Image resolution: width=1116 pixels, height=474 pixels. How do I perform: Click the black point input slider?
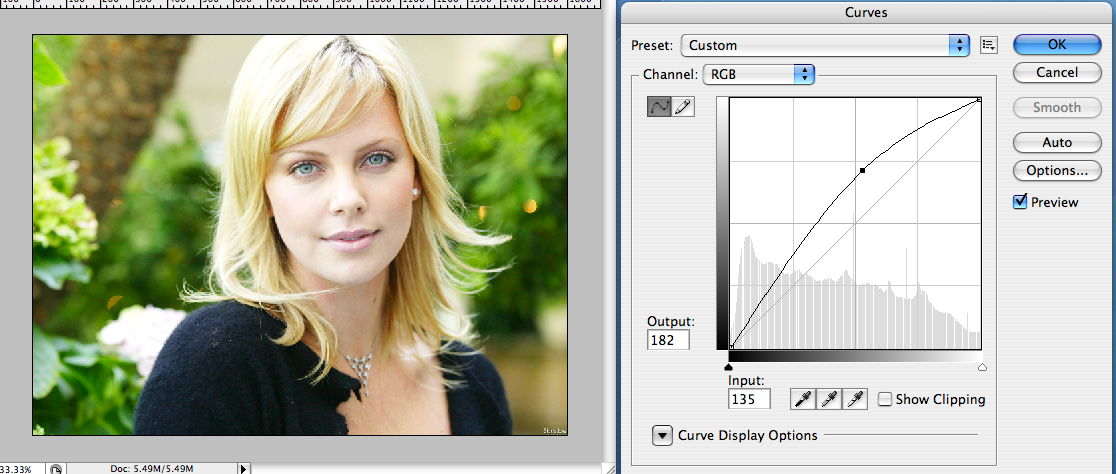pyautogui.click(x=728, y=367)
